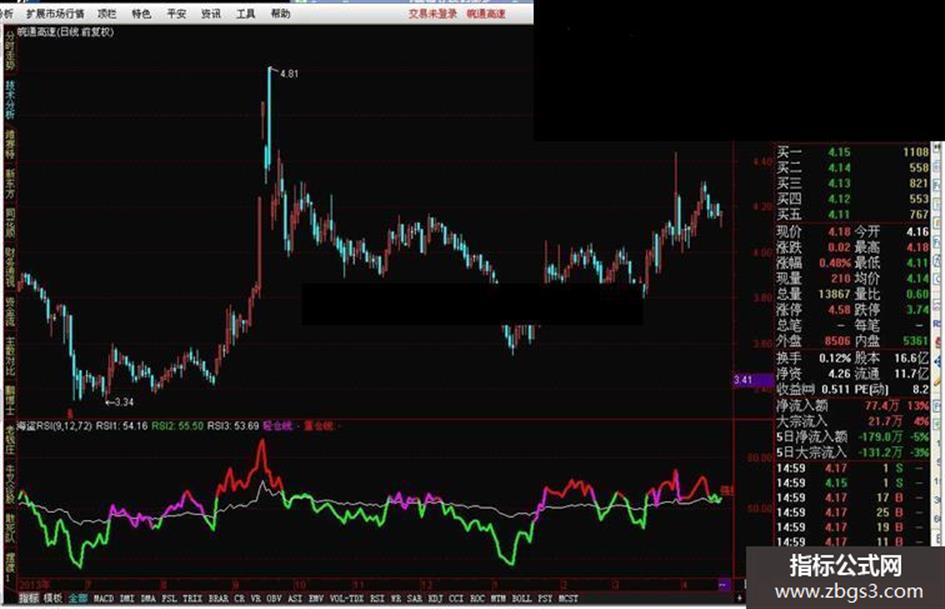The height and width of the screenshot is (609, 945).
Task: Click the scroll arrow right of MCST
Action: [x=739, y=598]
